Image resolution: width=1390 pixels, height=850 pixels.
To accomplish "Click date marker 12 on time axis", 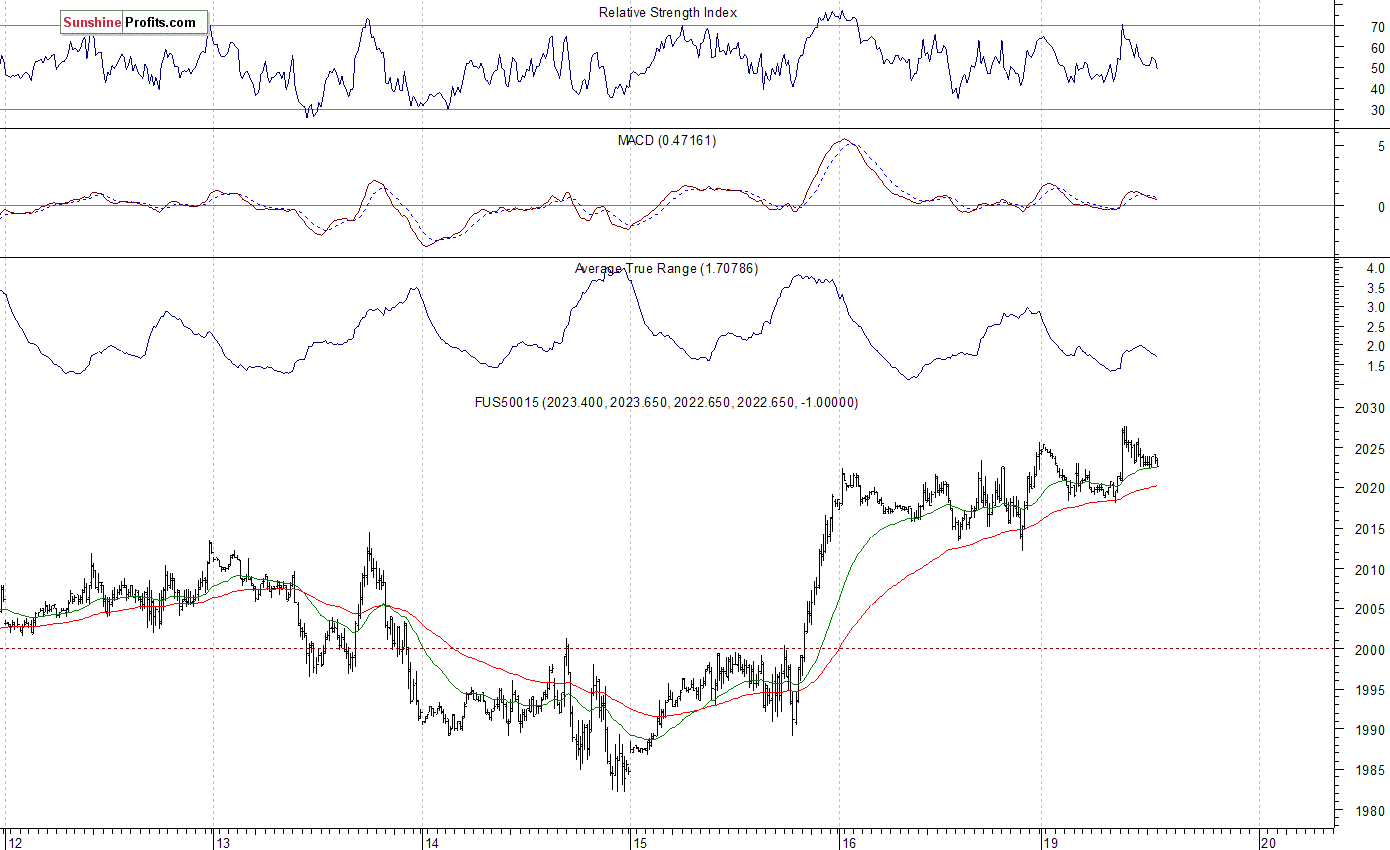I will pyautogui.click(x=14, y=842).
